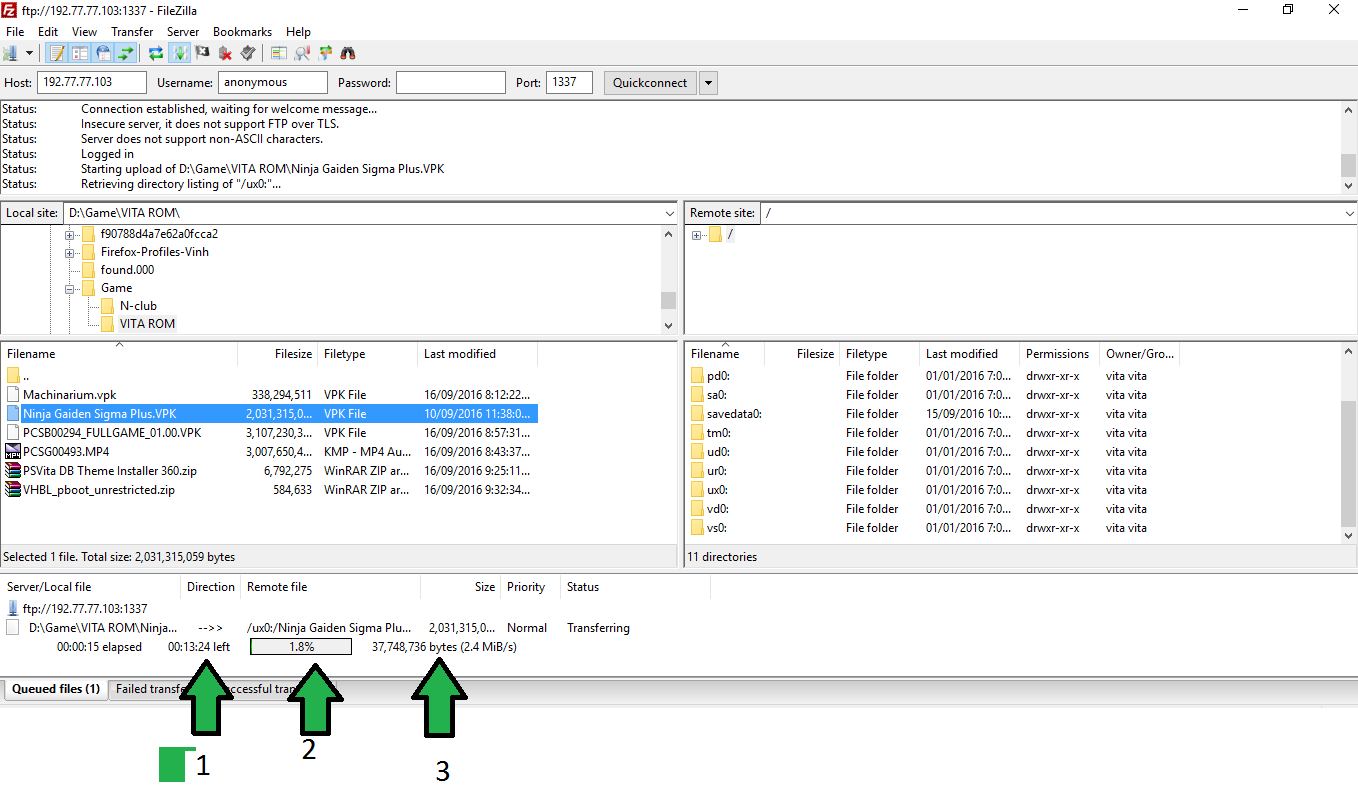Click the Host input field
The height and width of the screenshot is (804, 1358).
92,82
